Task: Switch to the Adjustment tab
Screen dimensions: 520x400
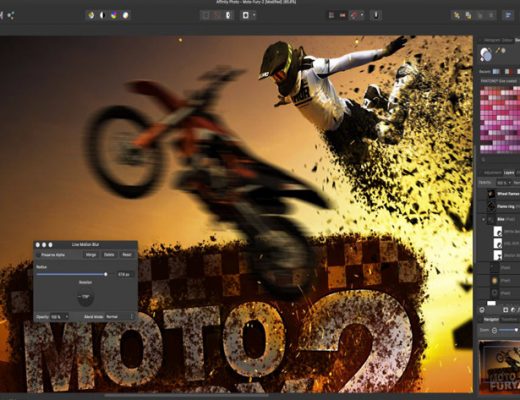Action: [492, 173]
